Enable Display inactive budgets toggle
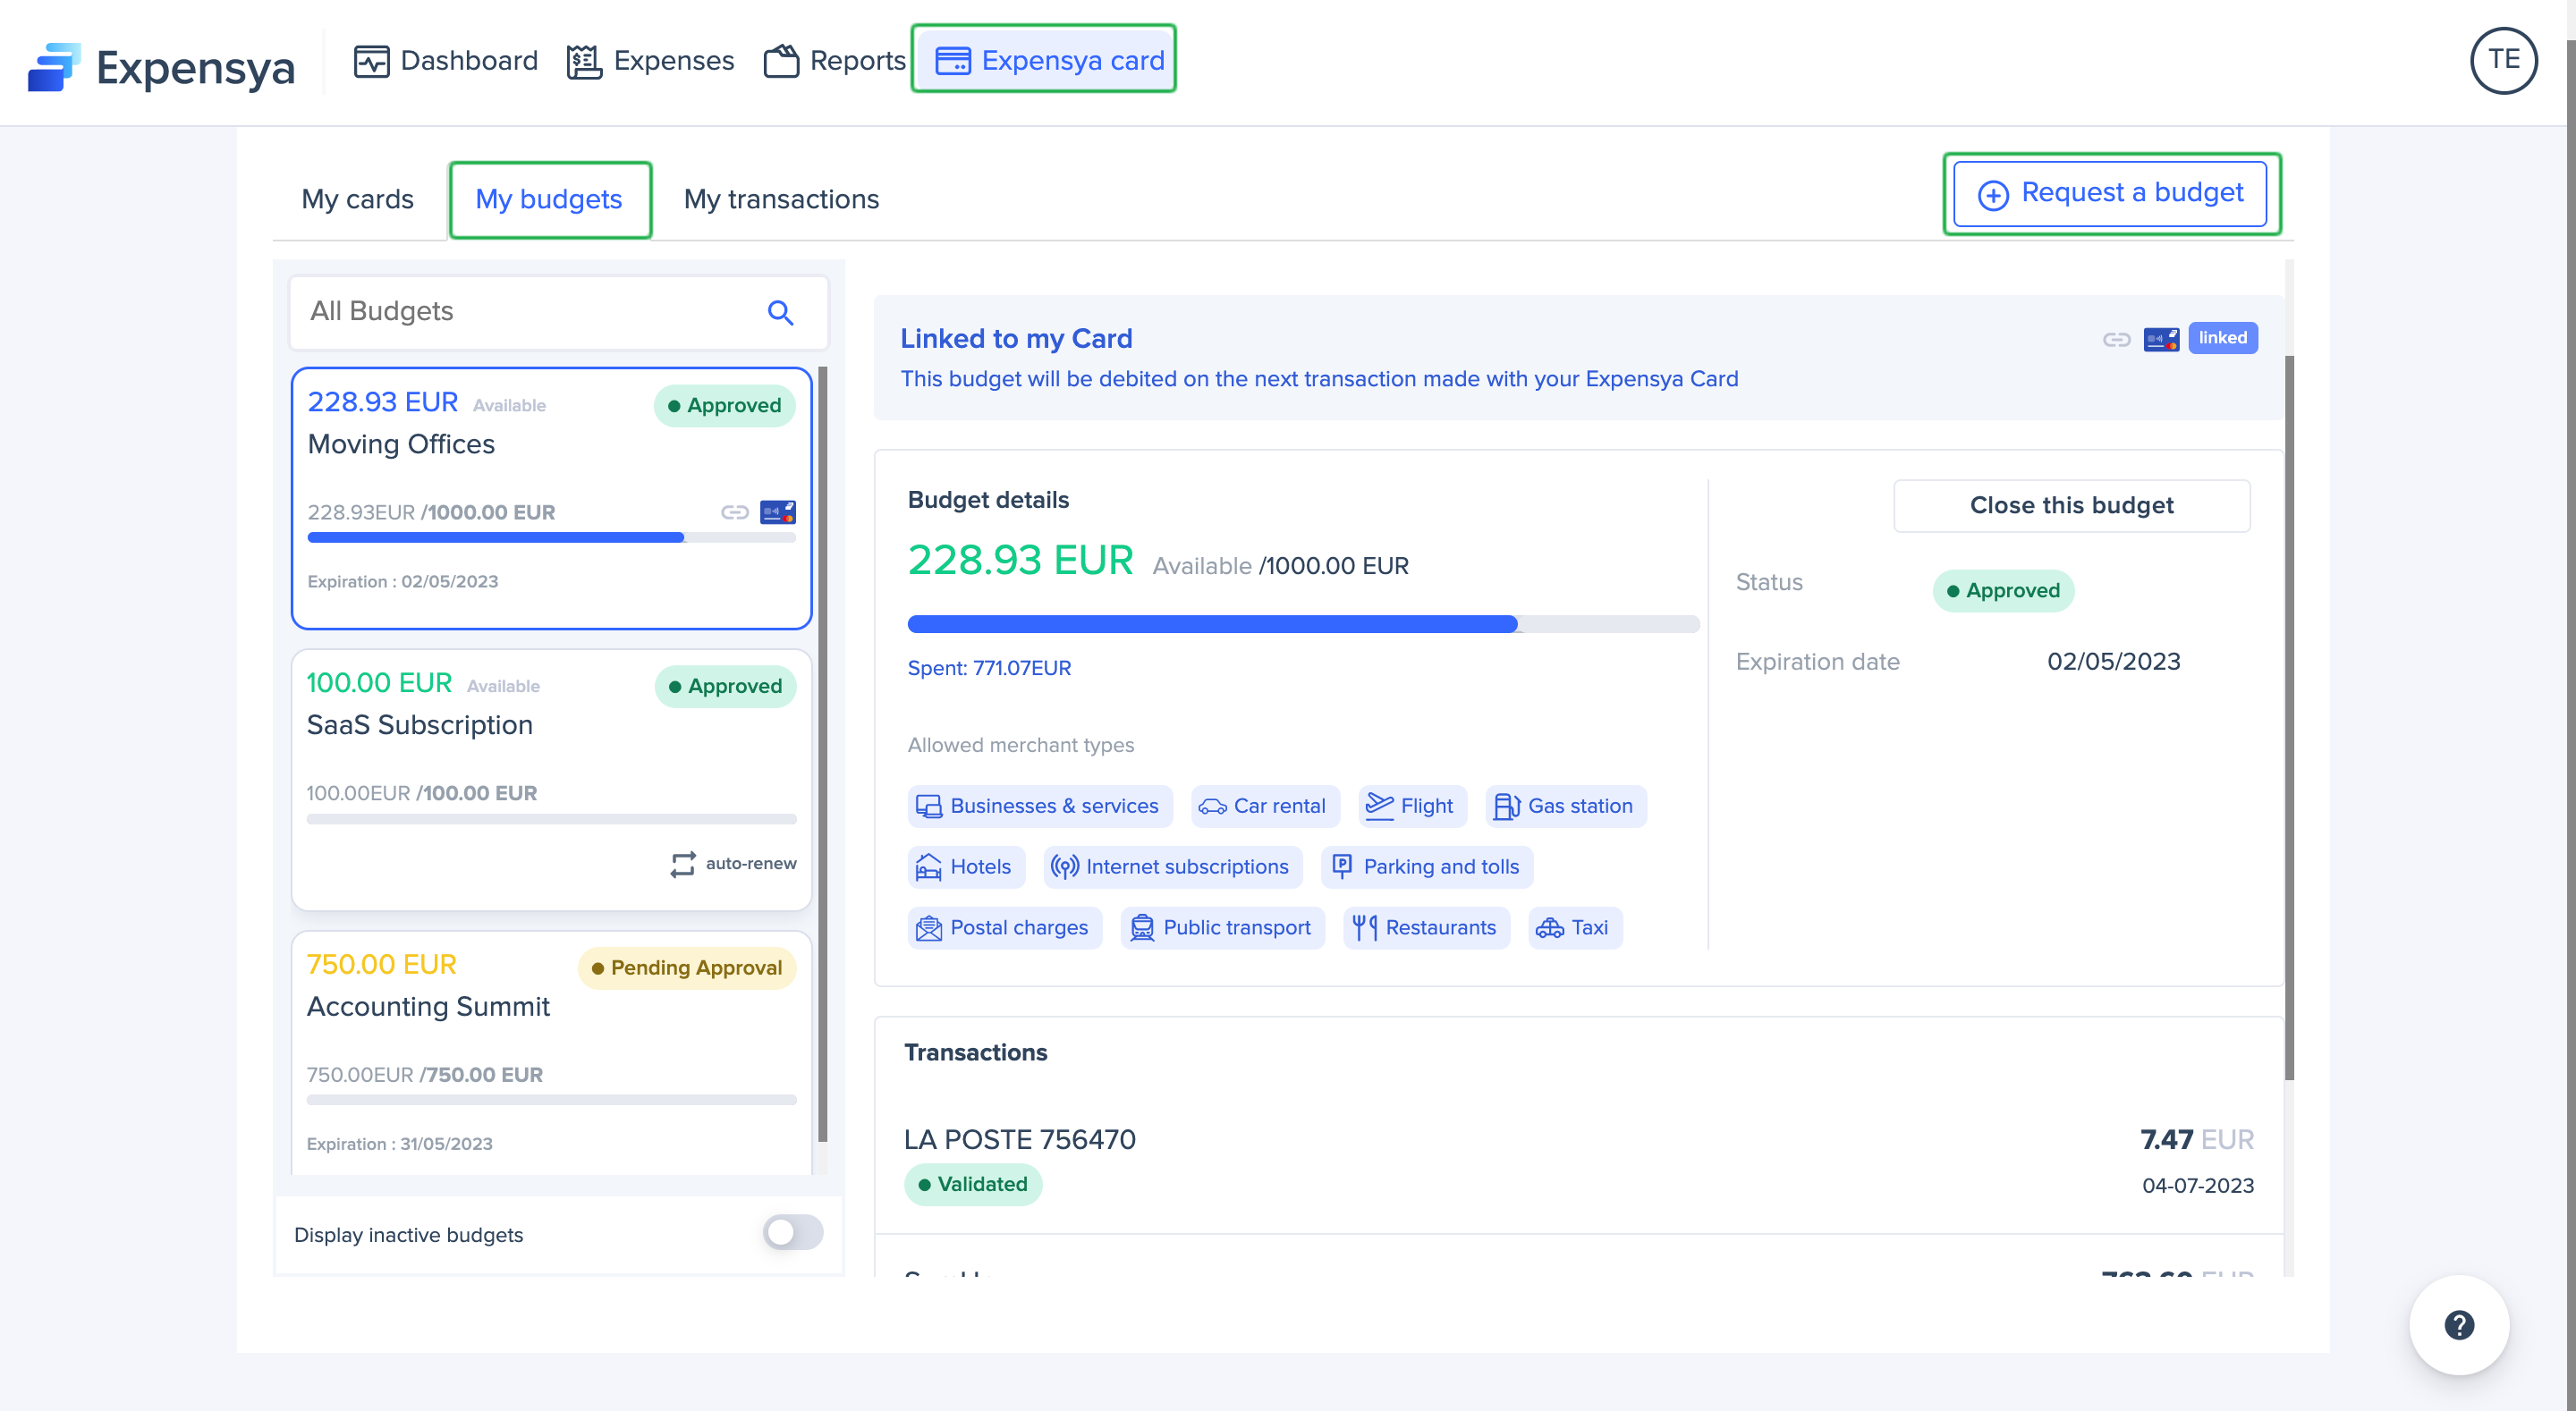 coord(793,1233)
